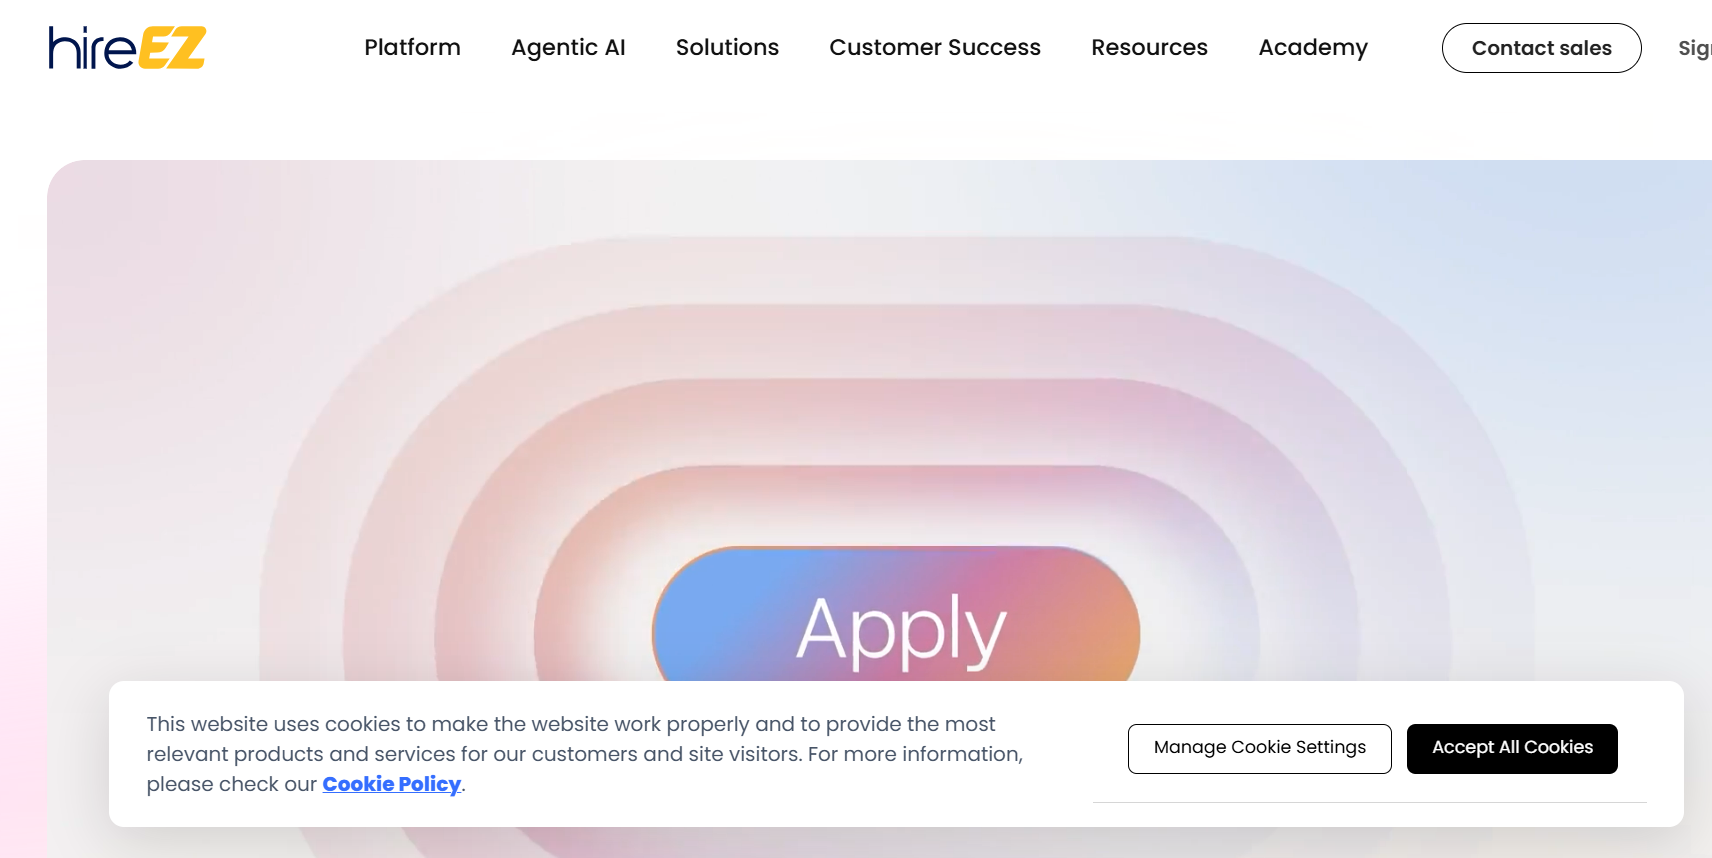Open Manage Cookie Settings

pyautogui.click(x=1259, y=748)
